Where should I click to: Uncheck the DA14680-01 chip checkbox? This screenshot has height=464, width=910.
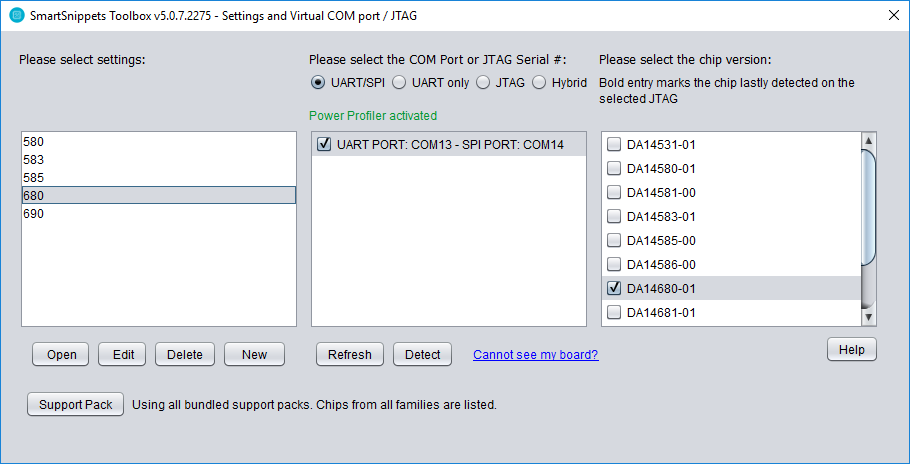point(613,288)
